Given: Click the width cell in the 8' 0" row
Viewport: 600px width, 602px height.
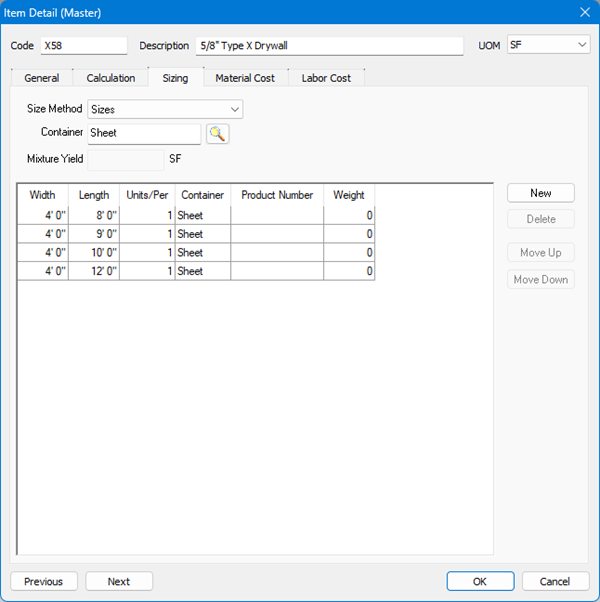Looking at the screenshot, I should tap(43, 215).
